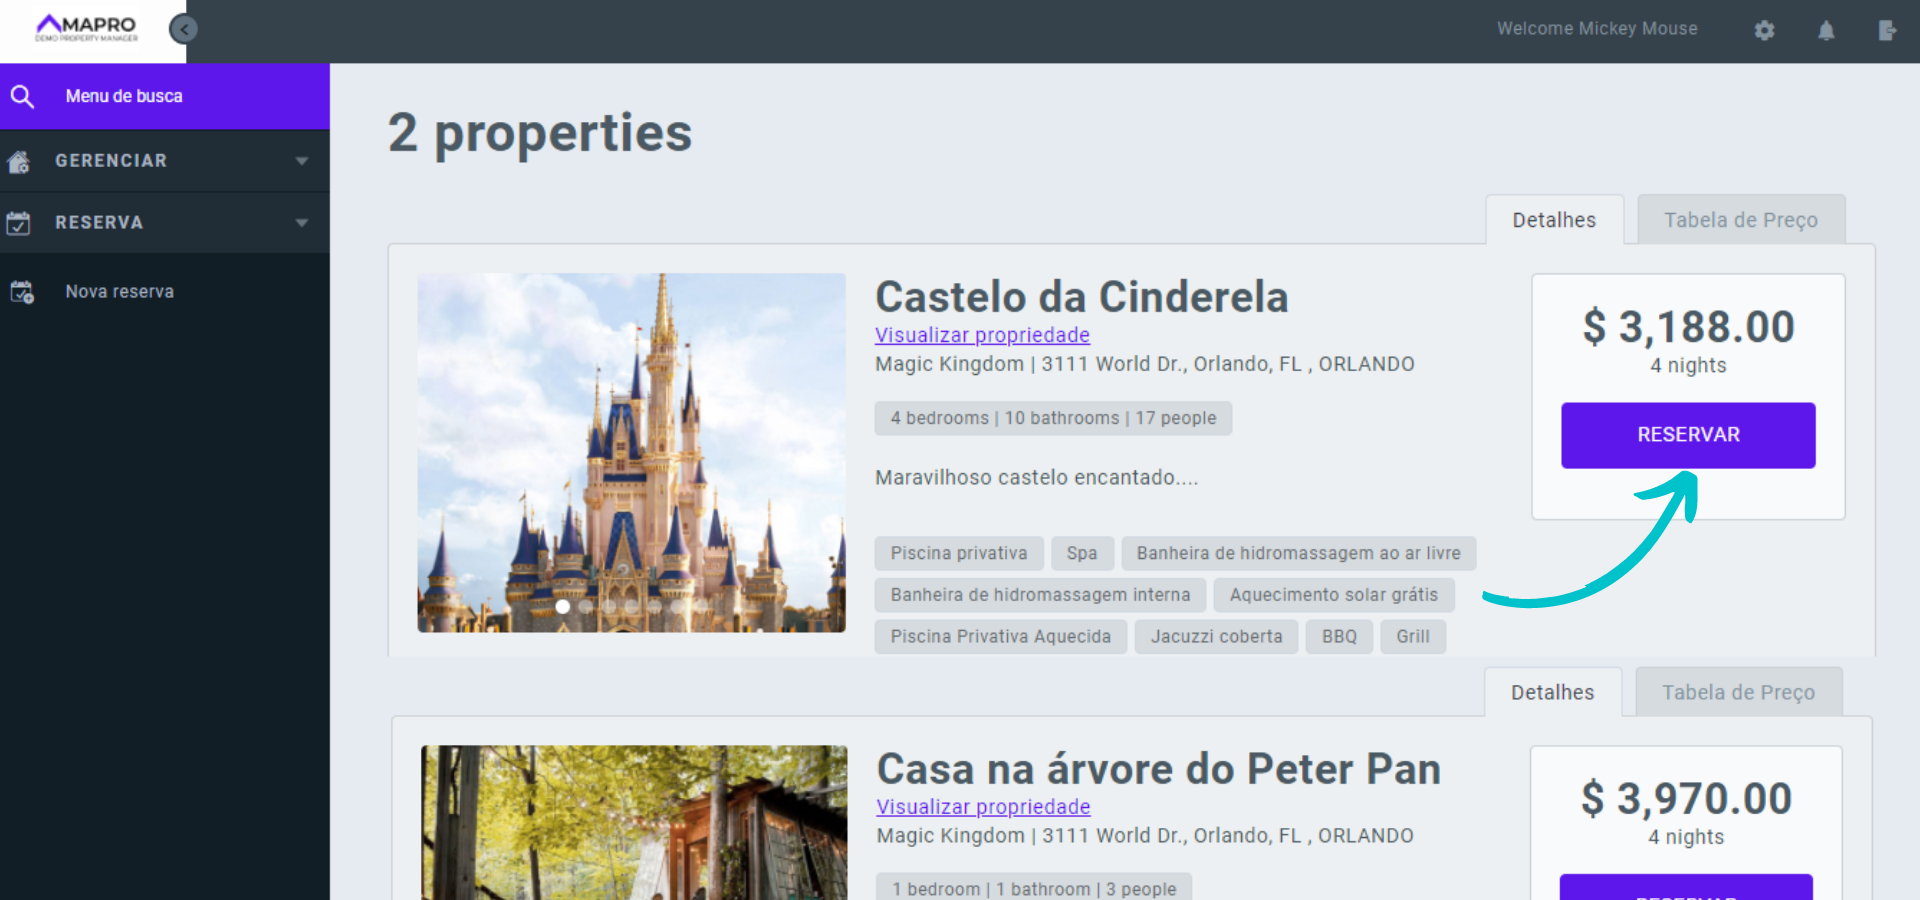Switch to the Tabela de Preço tab
This screenshot has width=1920, height=900.
tap(1741, 219)
